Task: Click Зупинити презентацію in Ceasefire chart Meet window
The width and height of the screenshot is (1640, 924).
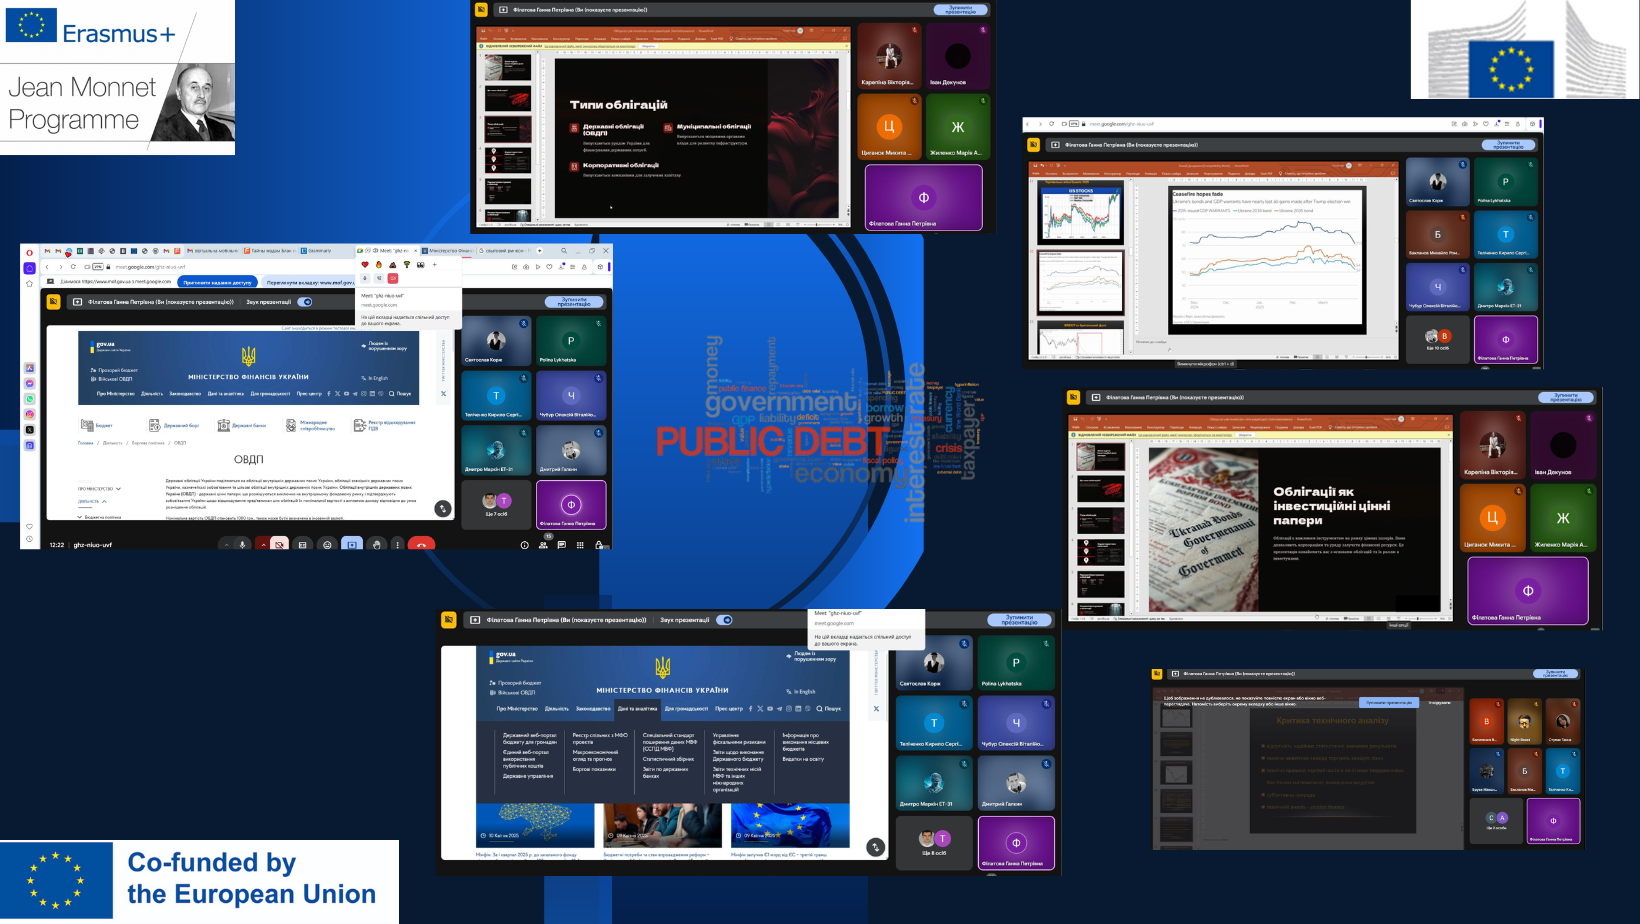Action: click(1508, 144)
